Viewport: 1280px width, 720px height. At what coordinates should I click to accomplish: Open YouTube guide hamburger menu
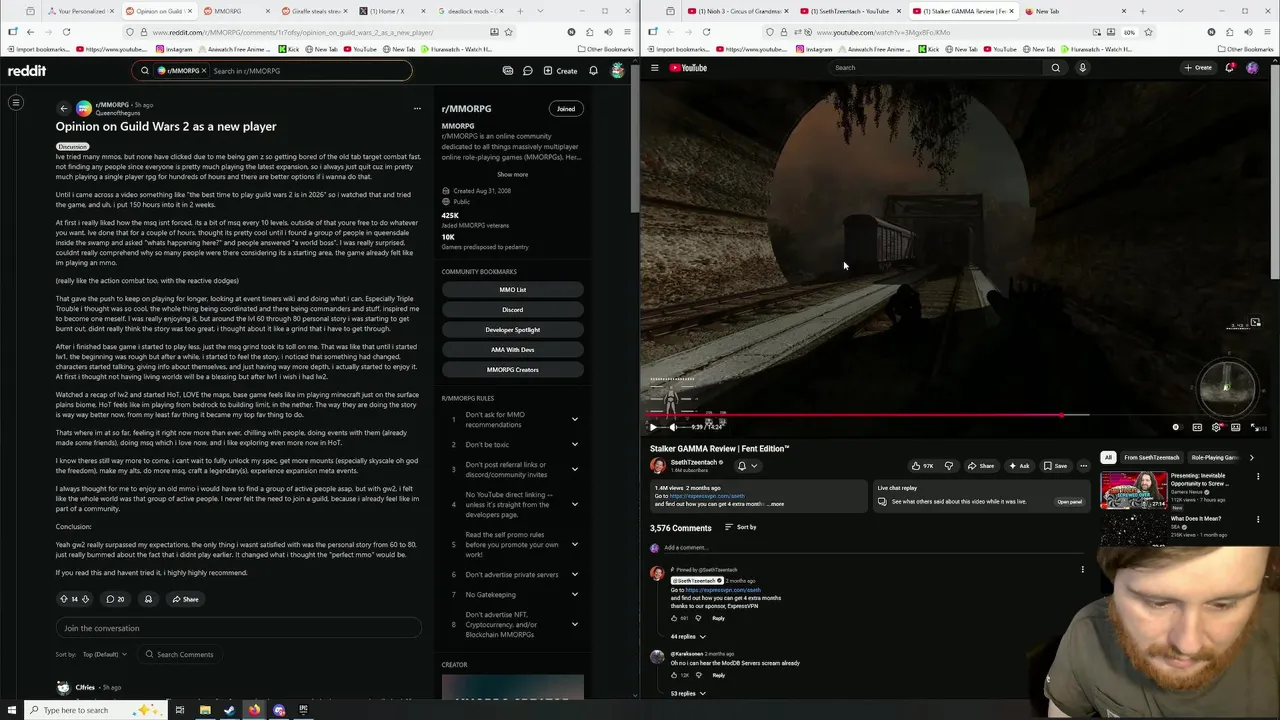pos(655,68)
